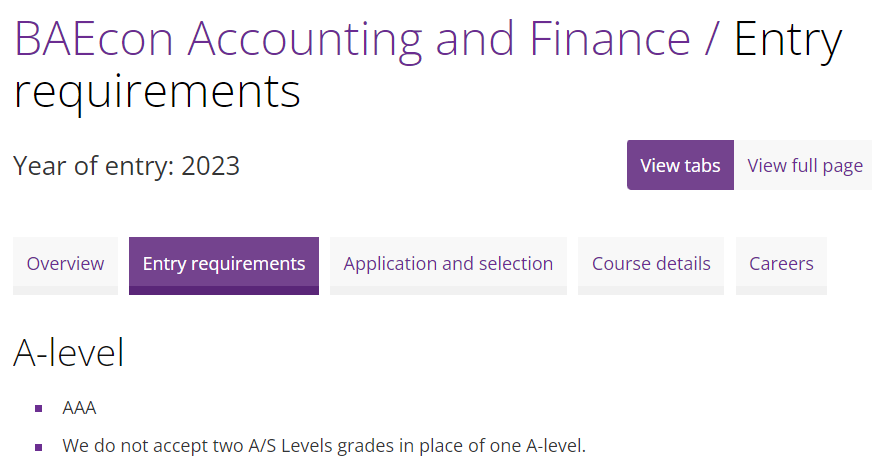Click the black word 'Entry' in page title
The width and height of the screenshot is (872, 470).
(x=788, y=39)
